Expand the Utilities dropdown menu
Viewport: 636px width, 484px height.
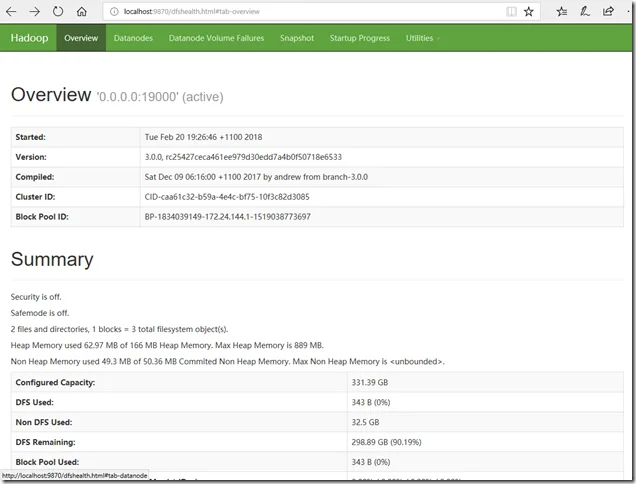pyautogui.click(x=422, y=38)
